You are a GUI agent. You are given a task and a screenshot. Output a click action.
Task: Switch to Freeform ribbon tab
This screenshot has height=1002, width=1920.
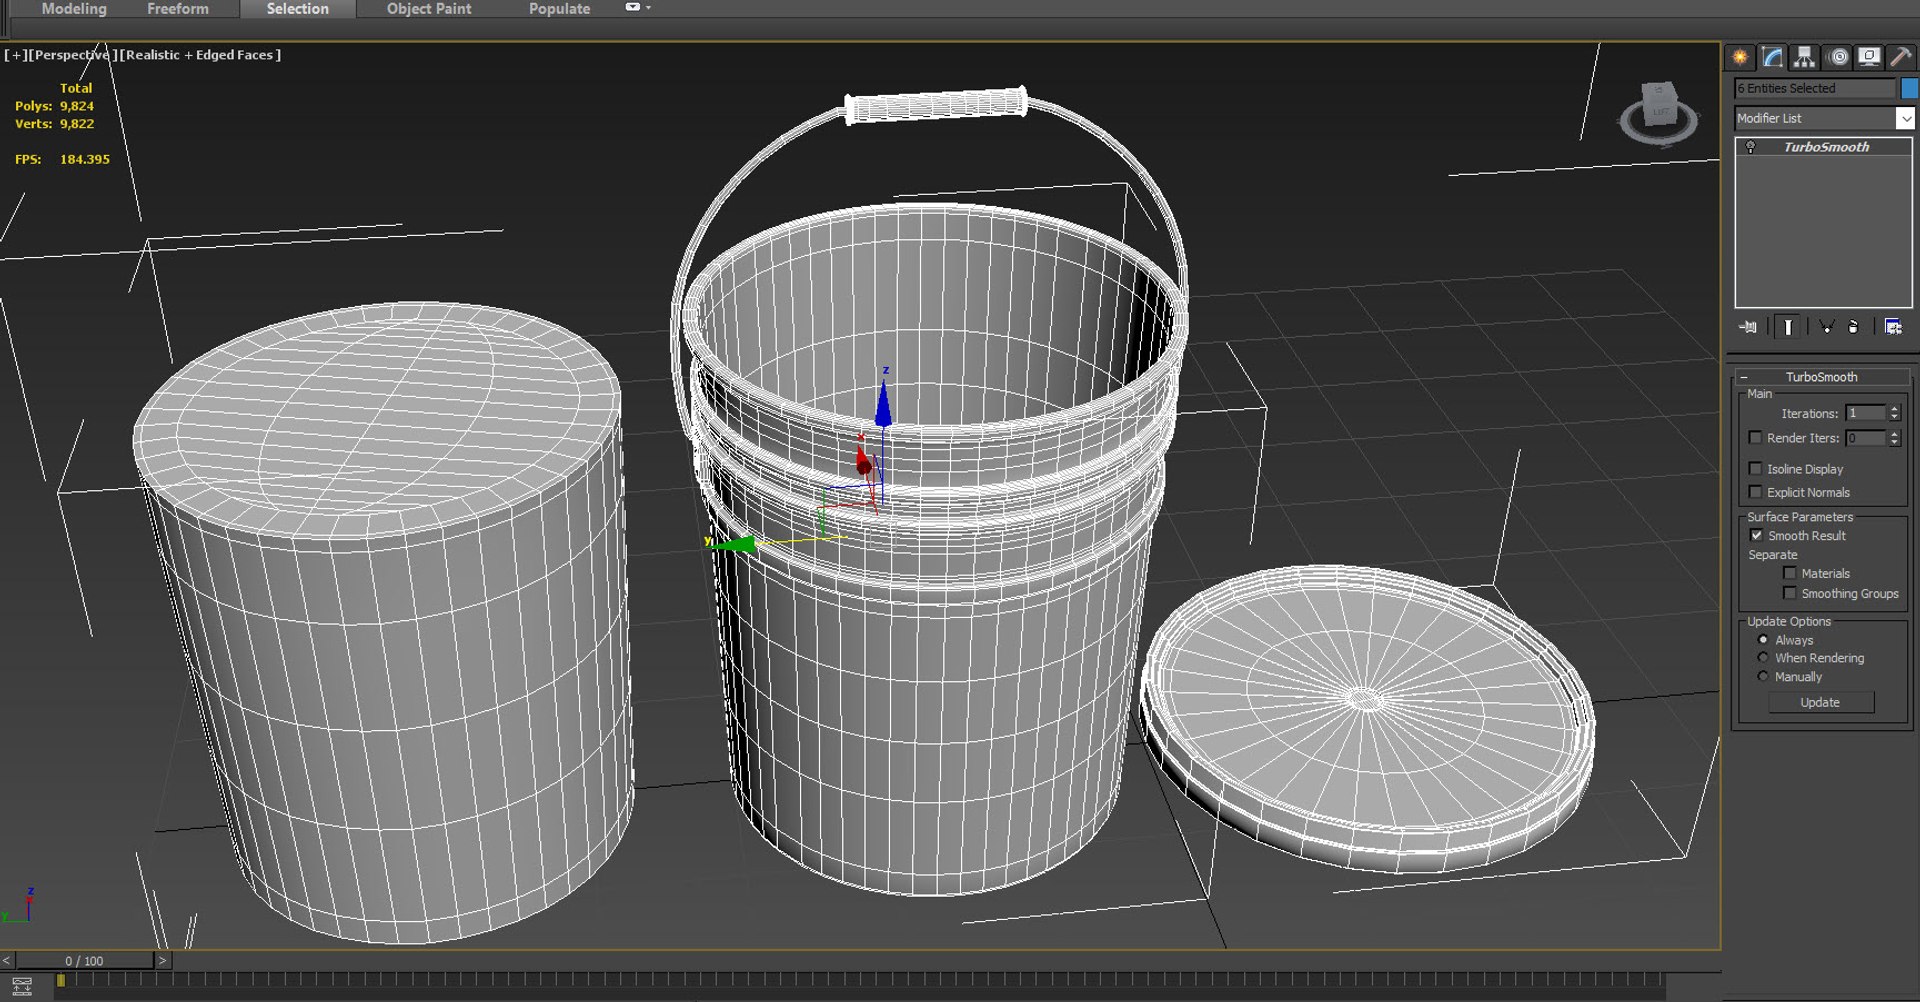pyautogui.click(x=178, y=9)
